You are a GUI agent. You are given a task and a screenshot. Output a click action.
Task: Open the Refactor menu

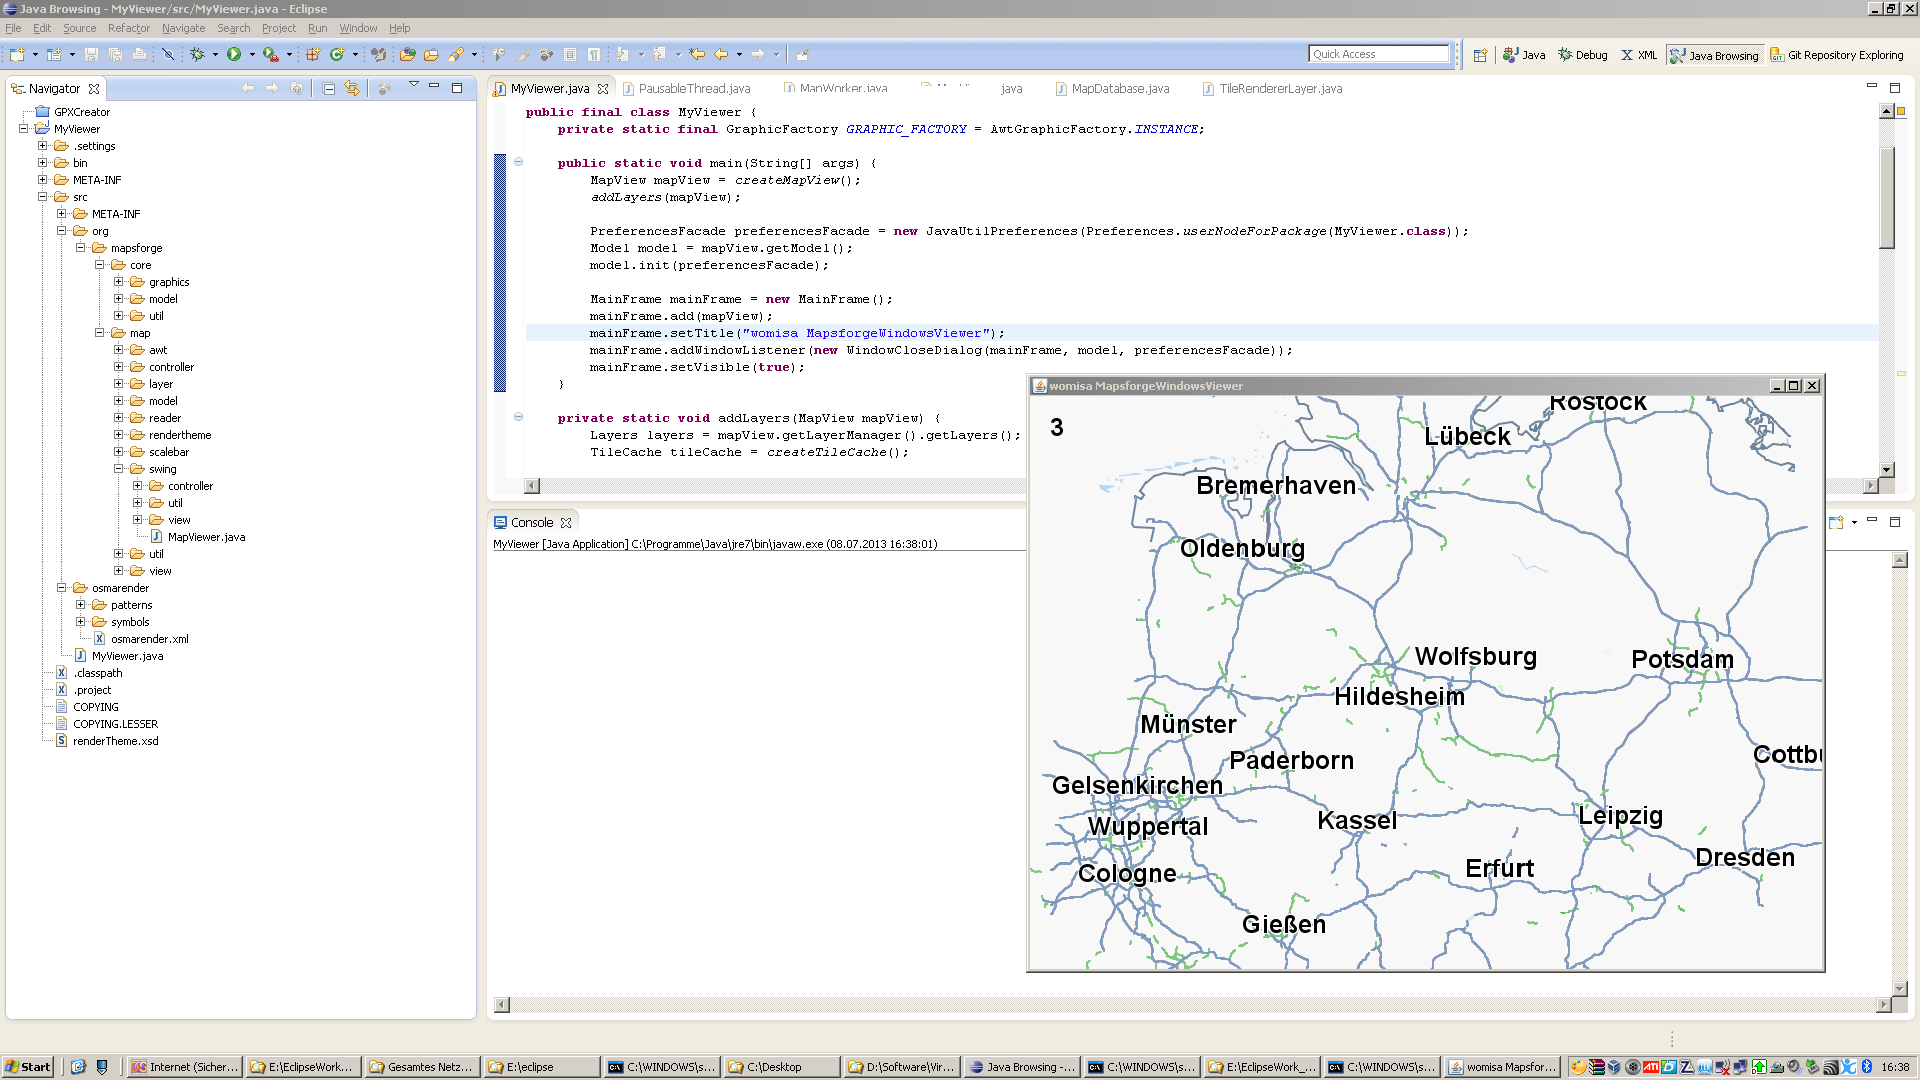pos(128,28)
